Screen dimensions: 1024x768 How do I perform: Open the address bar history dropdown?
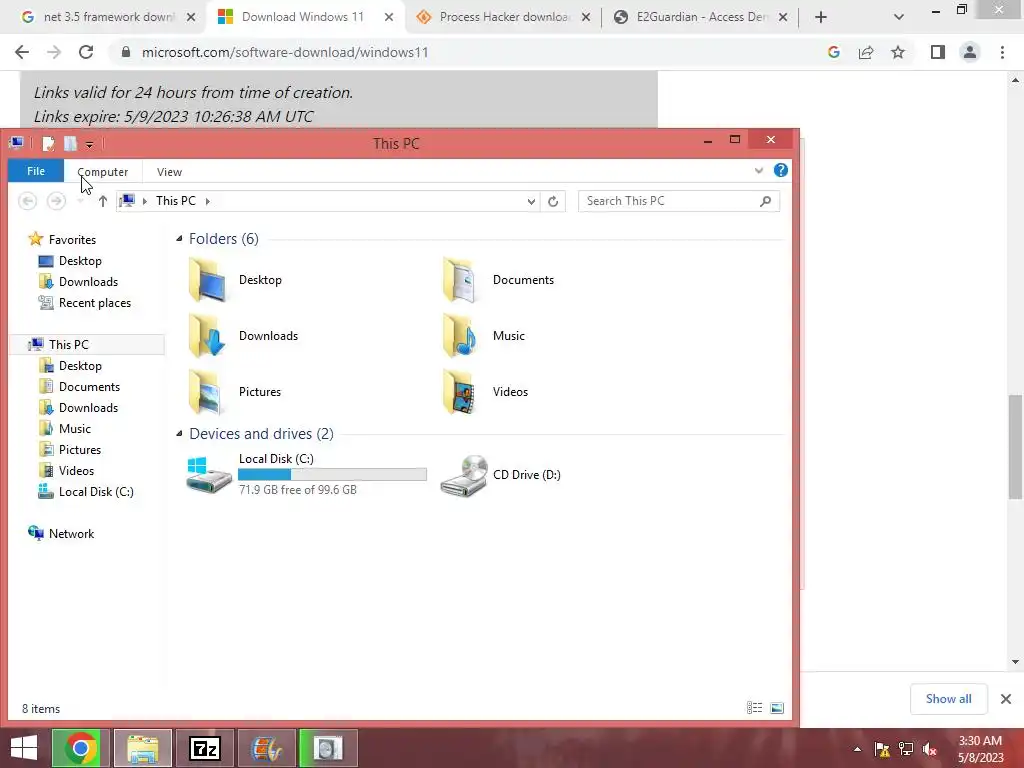pos(531,201)
